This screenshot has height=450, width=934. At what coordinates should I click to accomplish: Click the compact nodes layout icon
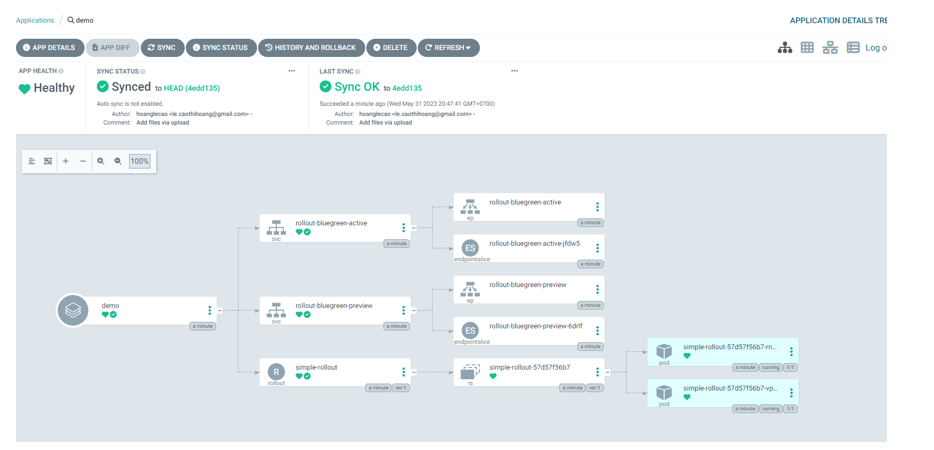click(x=32, y=161)
